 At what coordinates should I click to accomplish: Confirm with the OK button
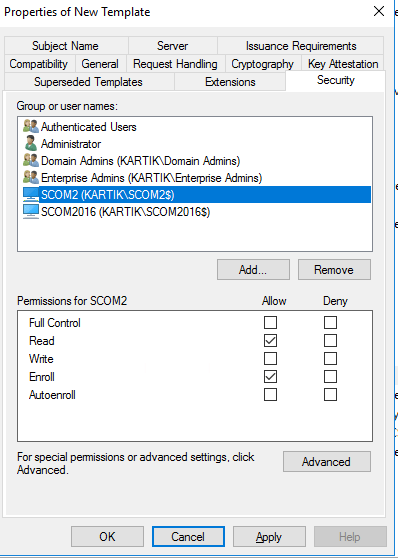point(107,536)
